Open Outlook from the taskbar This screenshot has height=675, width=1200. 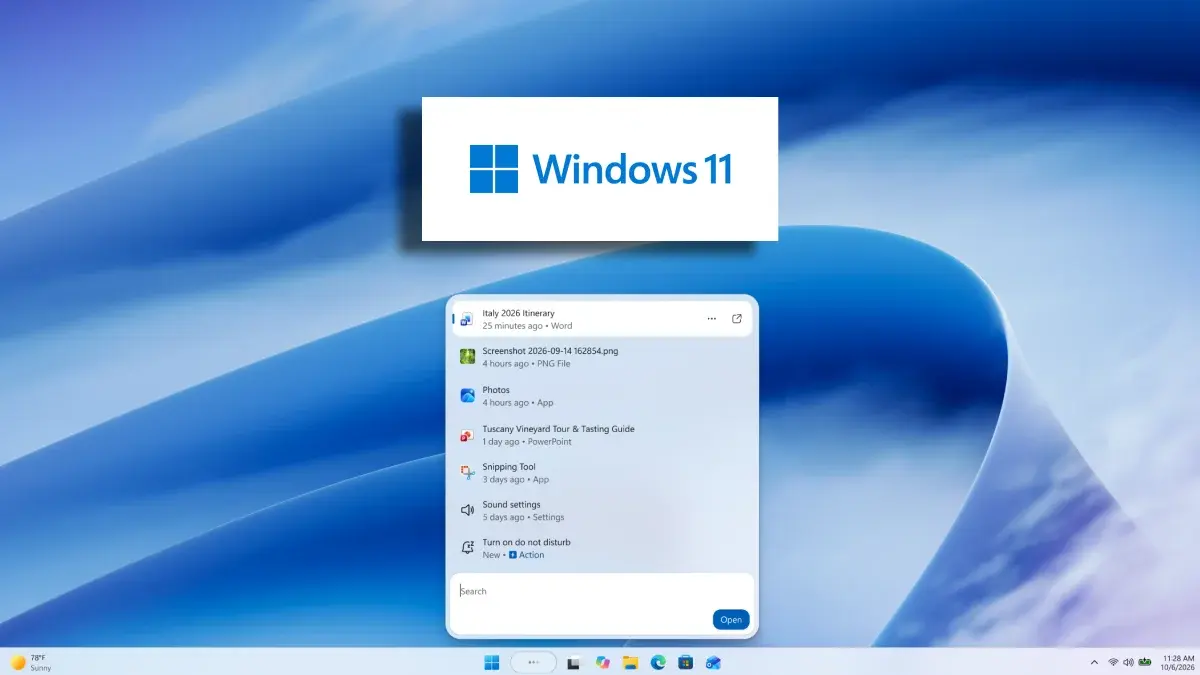(x=713, y=662)
